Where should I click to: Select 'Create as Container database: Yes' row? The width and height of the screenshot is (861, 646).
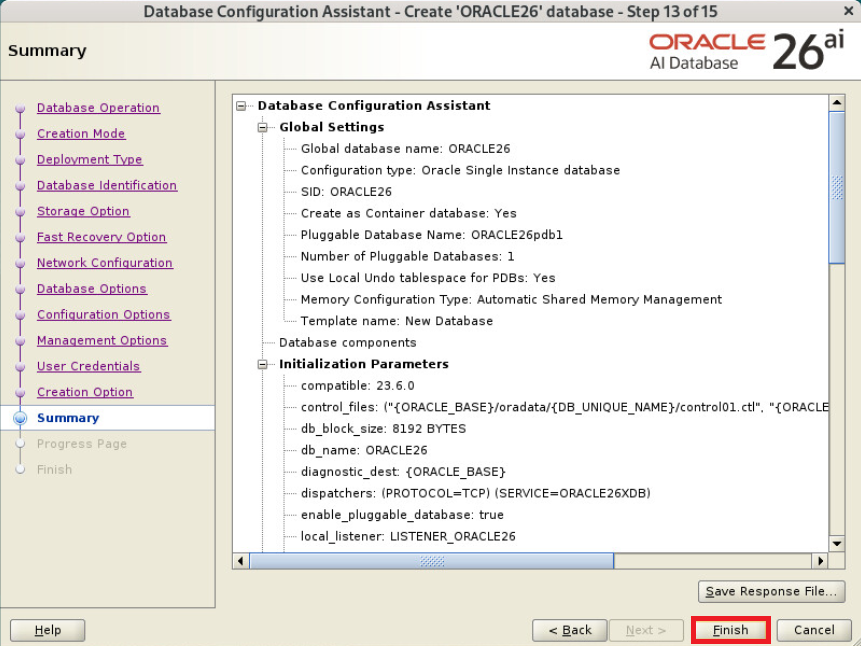pos(409,213)
